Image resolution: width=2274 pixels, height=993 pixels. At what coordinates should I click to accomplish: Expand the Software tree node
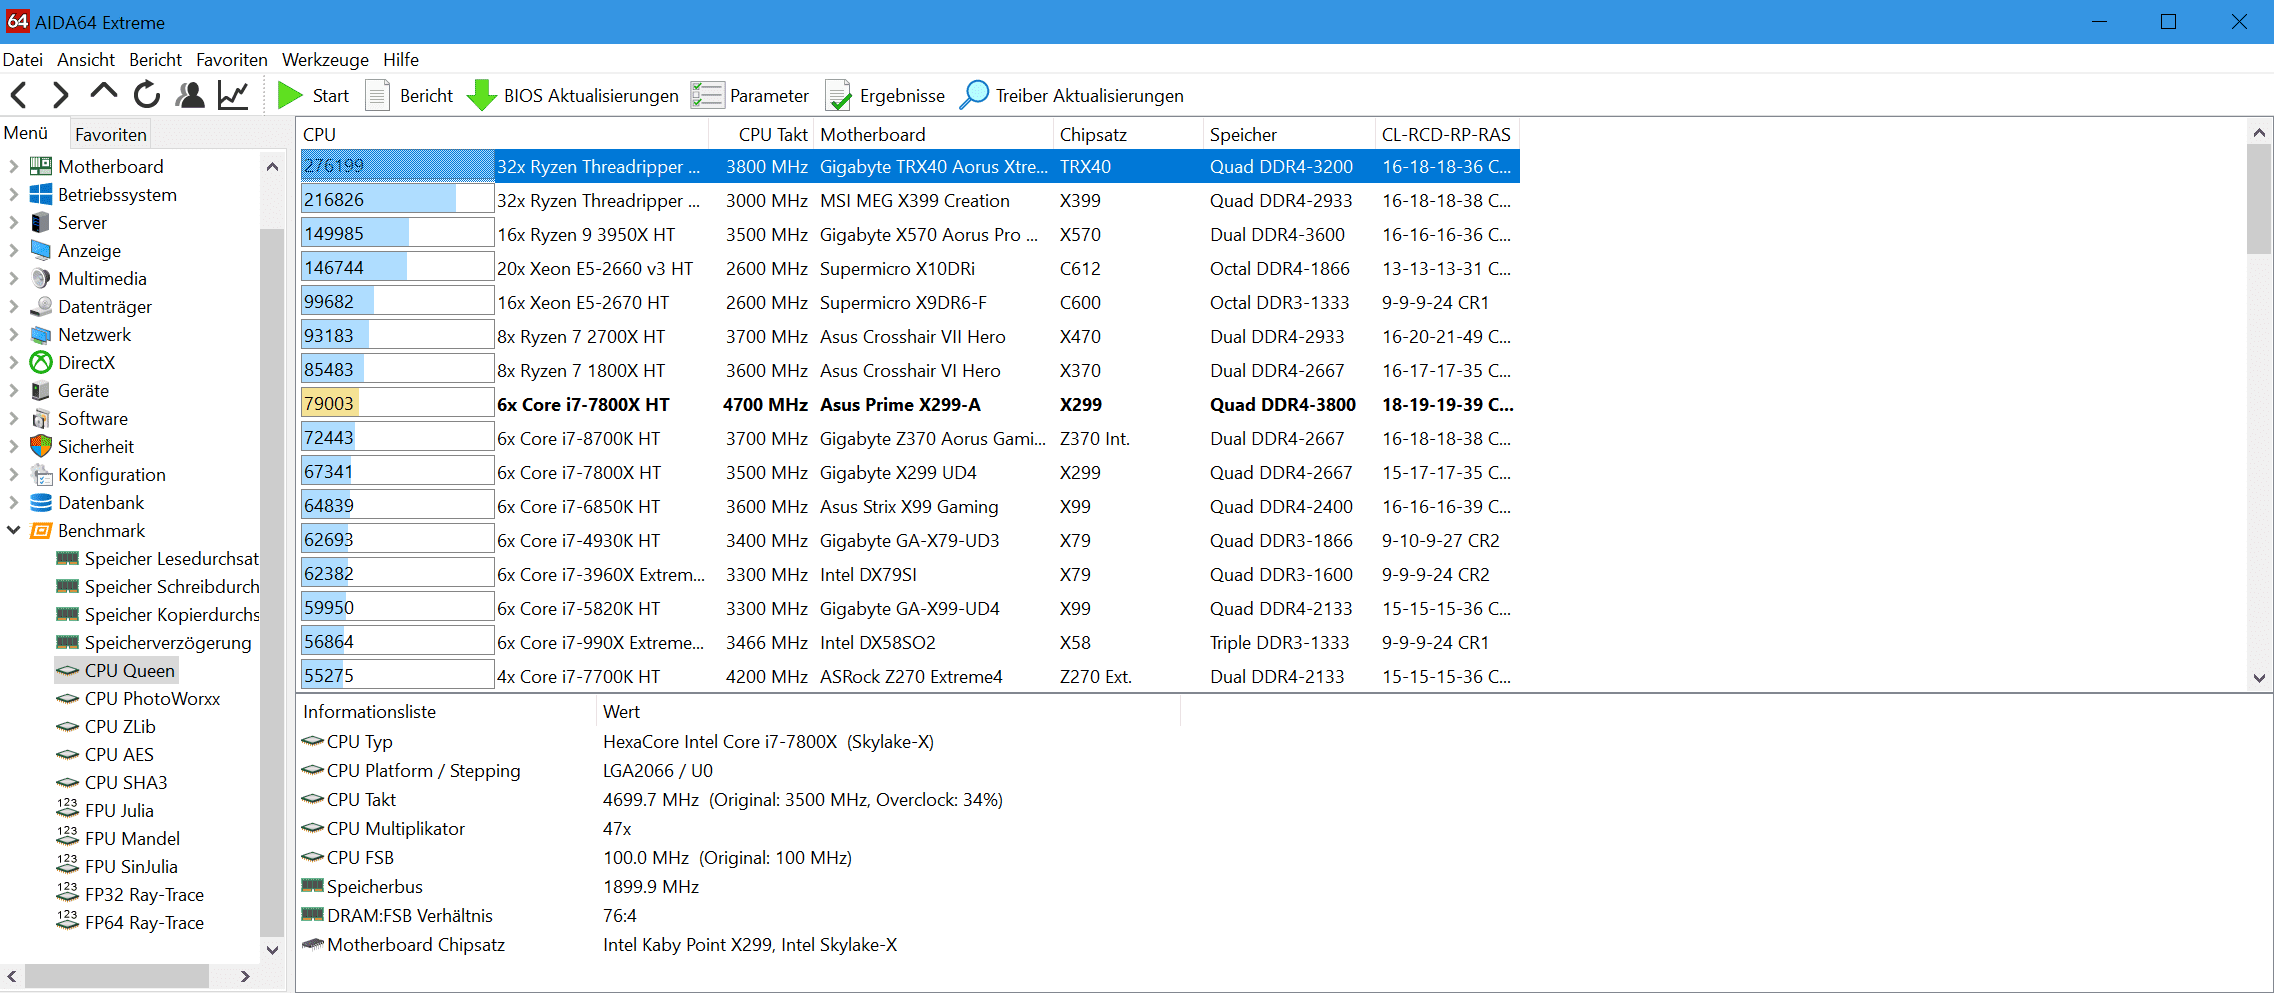coord(14,418)
